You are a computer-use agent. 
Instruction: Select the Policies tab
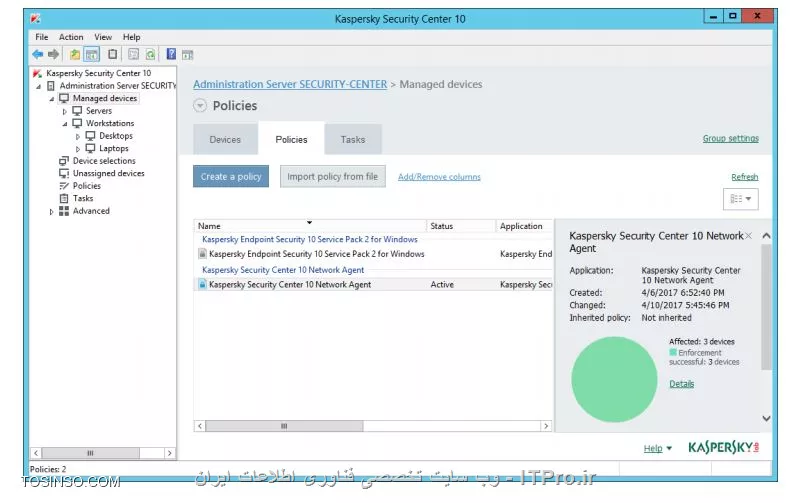tap(291, 139)
